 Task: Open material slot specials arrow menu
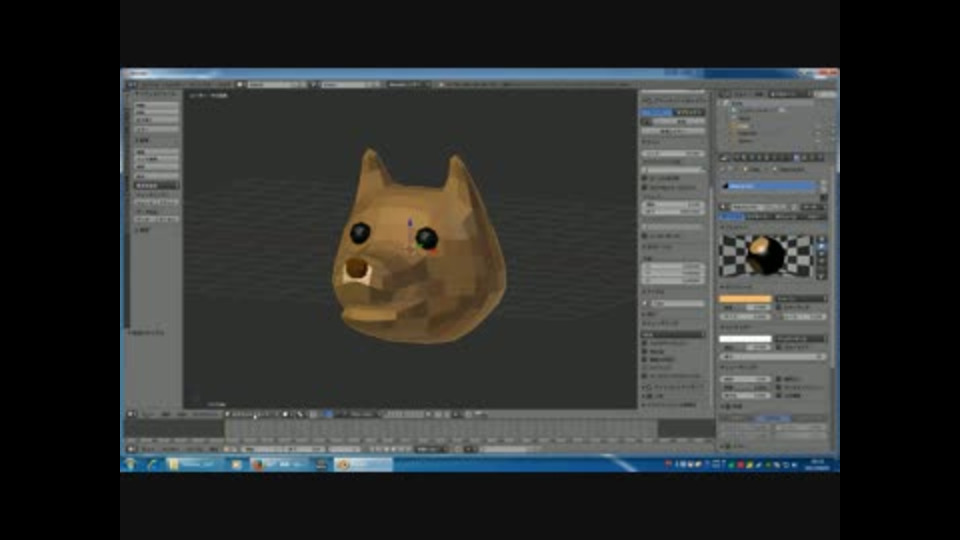[x=823, y=198]
